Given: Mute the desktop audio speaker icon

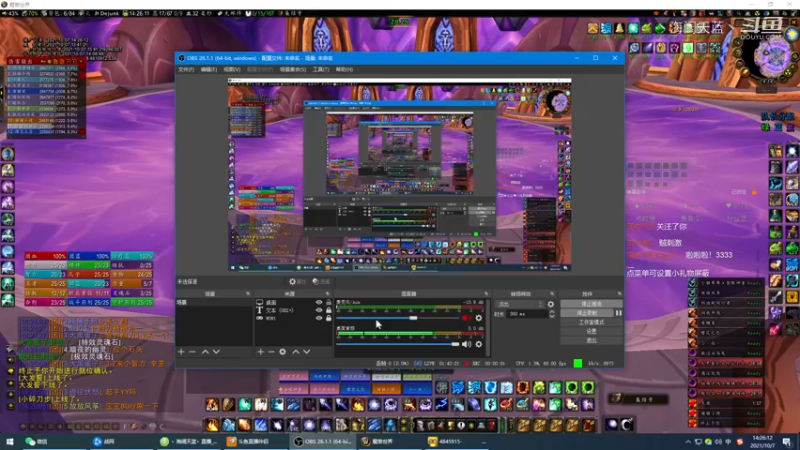Looking at the screenshot, I should [466, 344].
